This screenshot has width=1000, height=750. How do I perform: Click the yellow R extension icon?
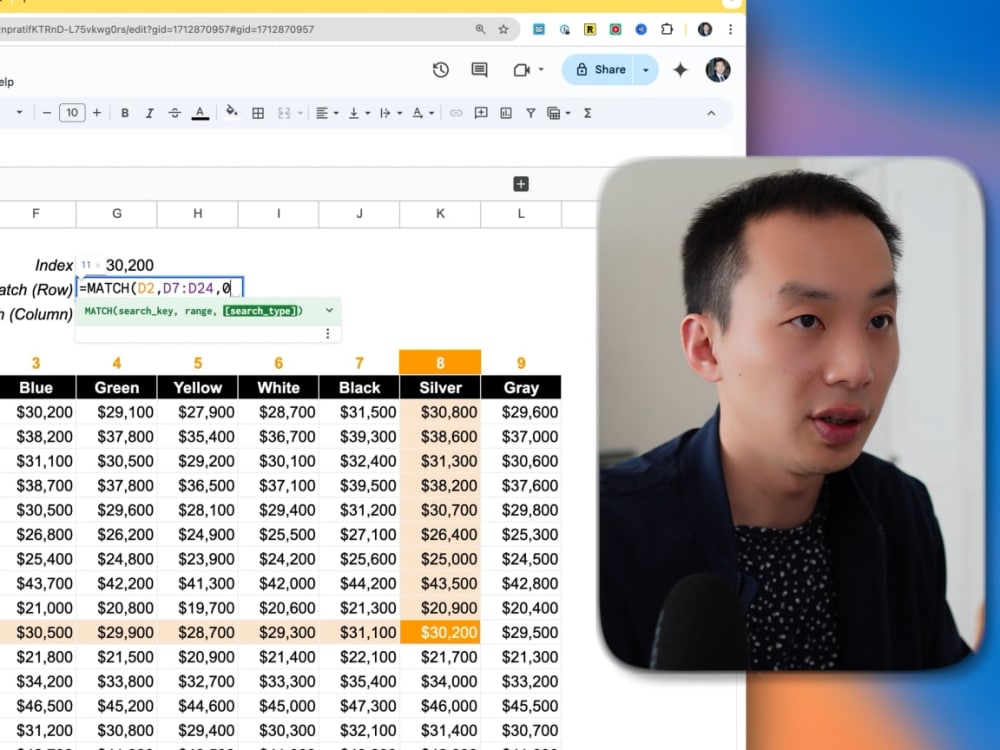pos(590,29)
